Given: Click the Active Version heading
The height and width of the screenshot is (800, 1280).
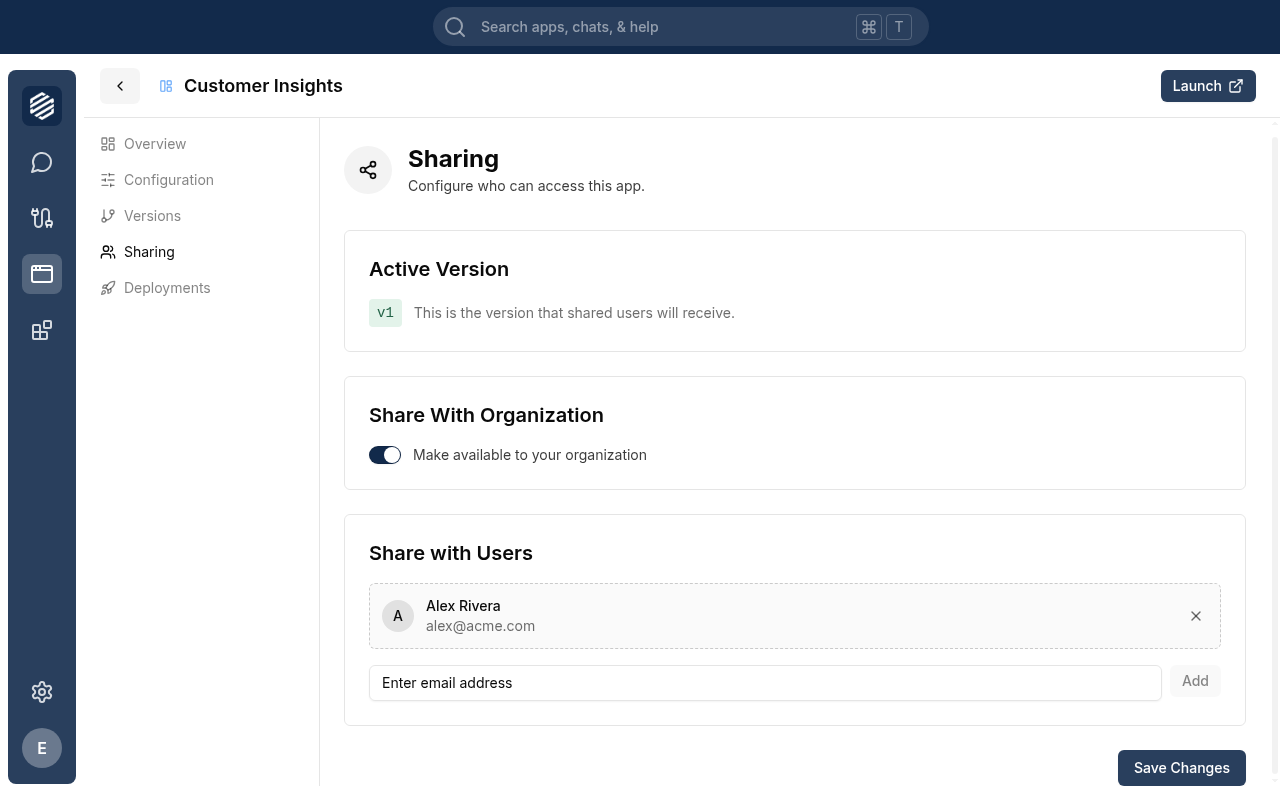Looking at the screenshot, I should click(439, 269).
